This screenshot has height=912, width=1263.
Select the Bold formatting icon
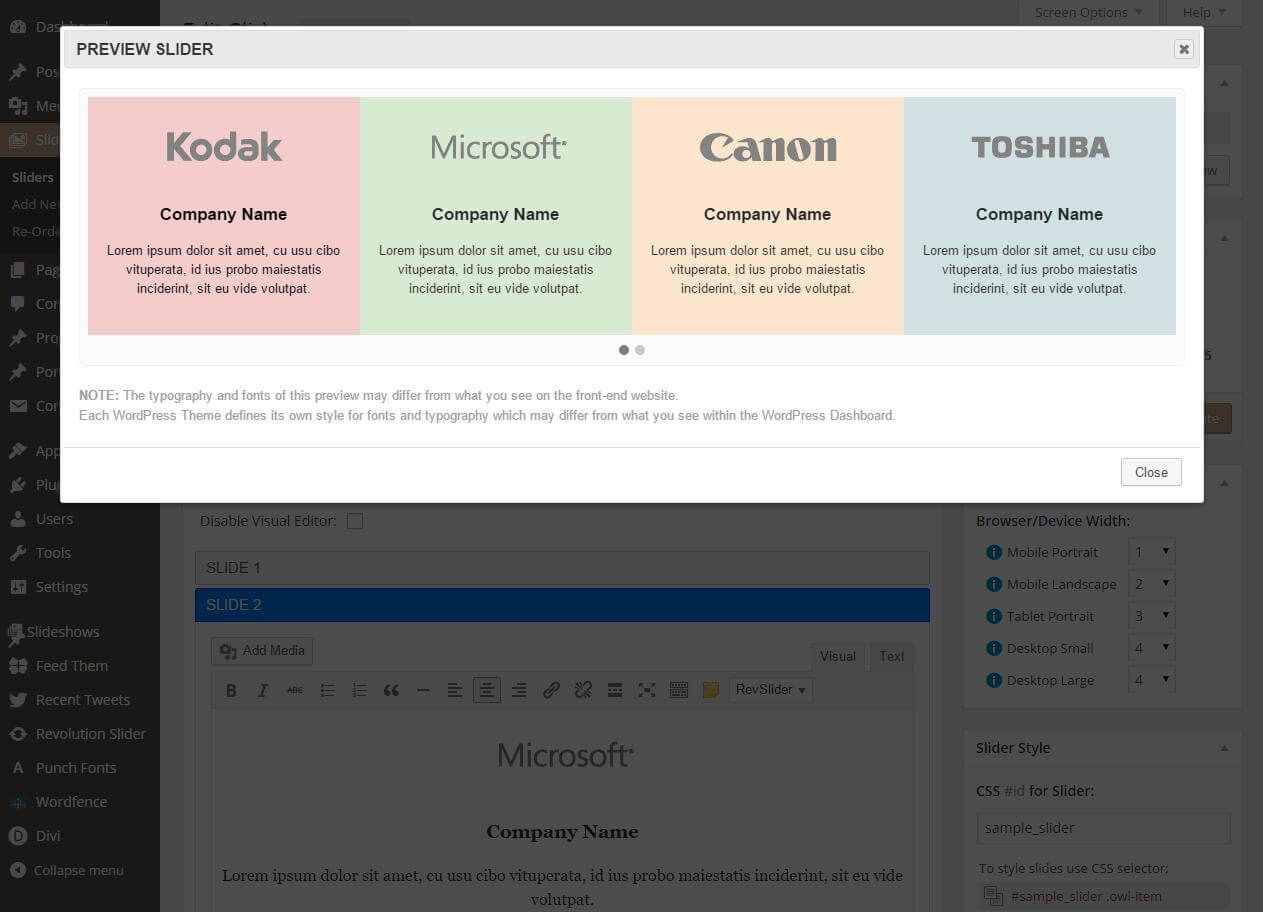231,689
